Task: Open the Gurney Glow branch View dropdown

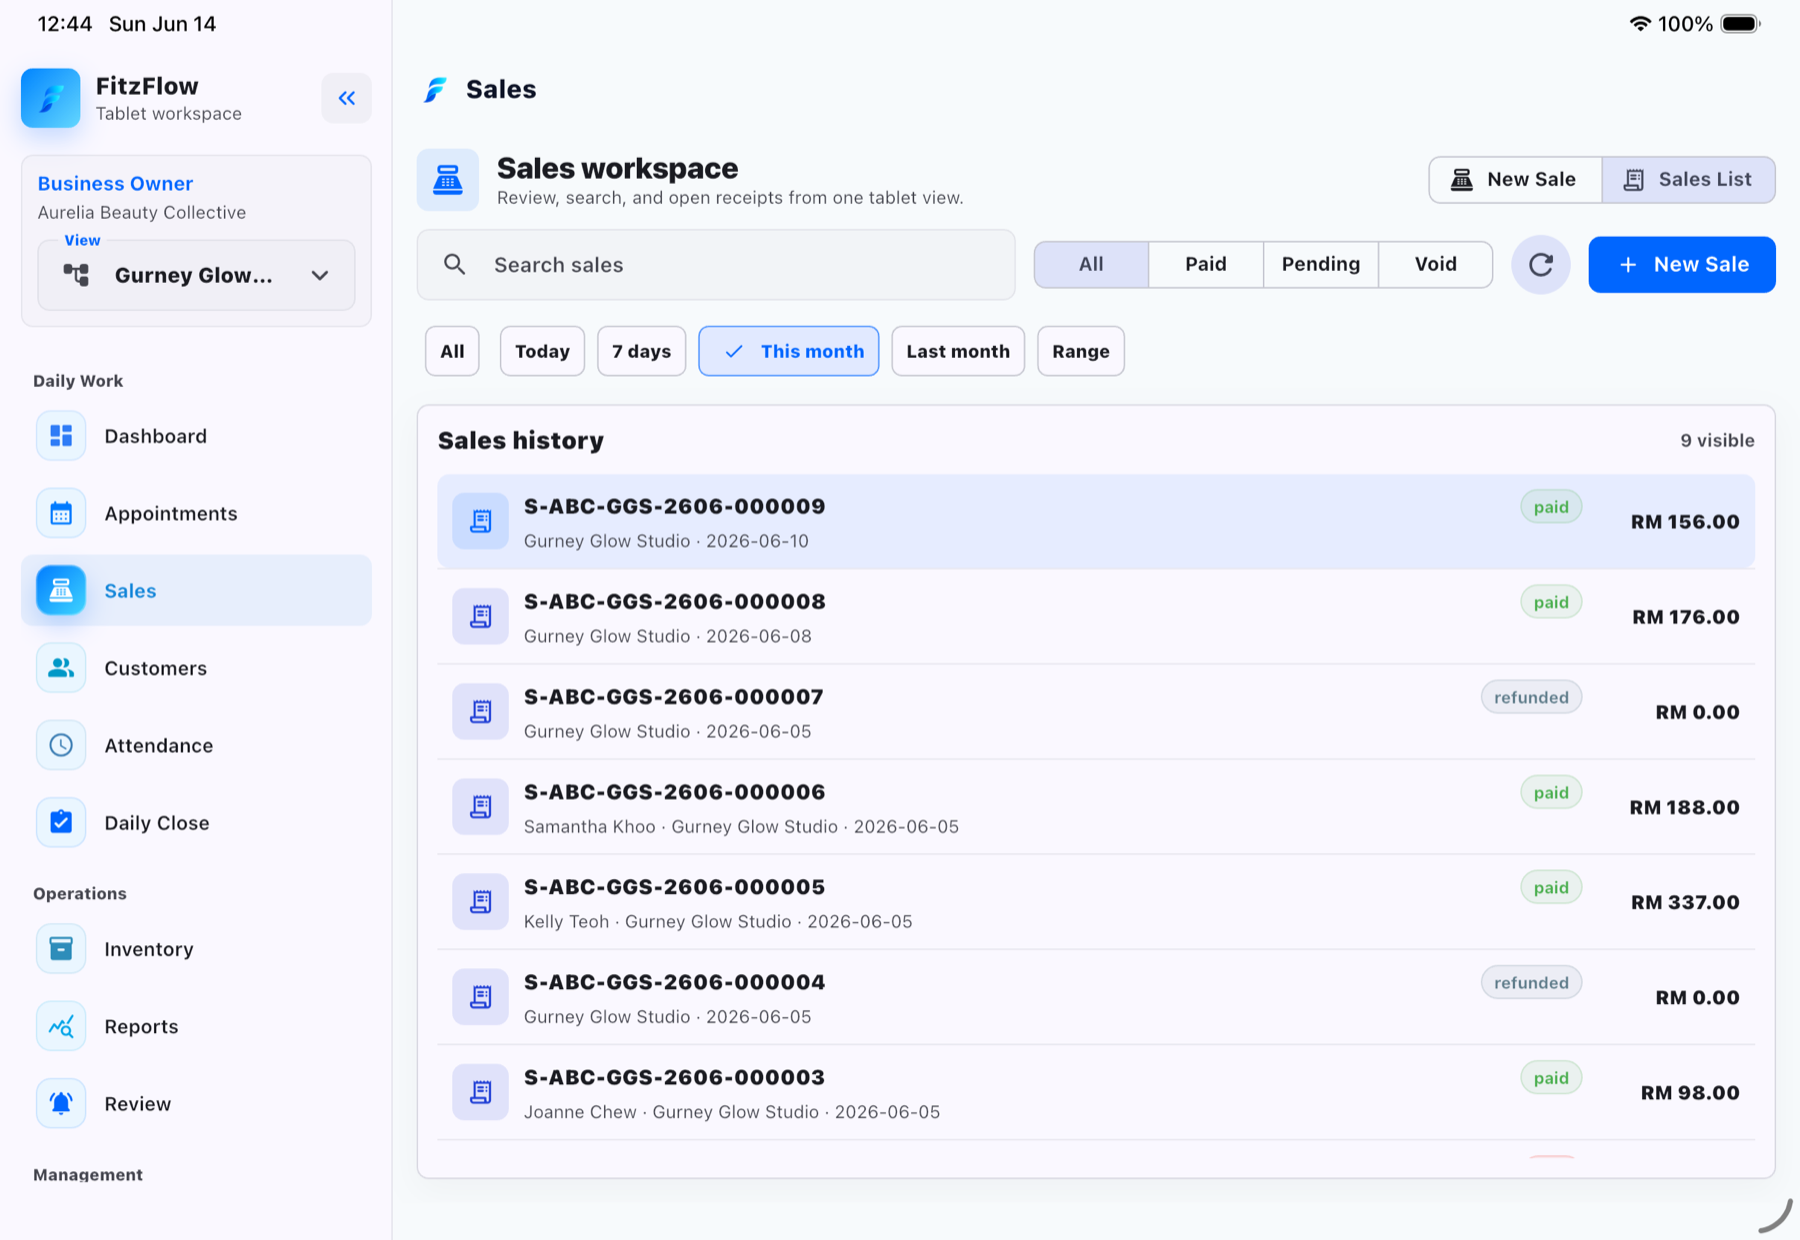Action: [196, 275]
